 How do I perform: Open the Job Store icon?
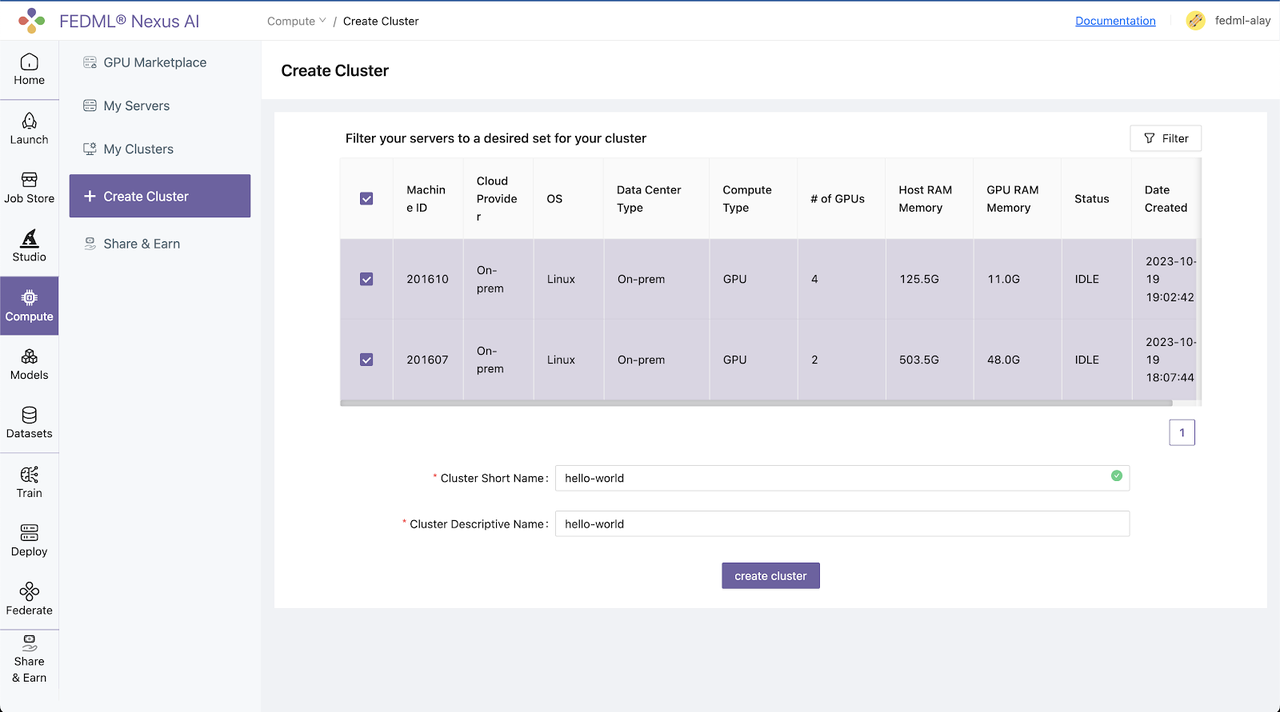click(29, 180)
